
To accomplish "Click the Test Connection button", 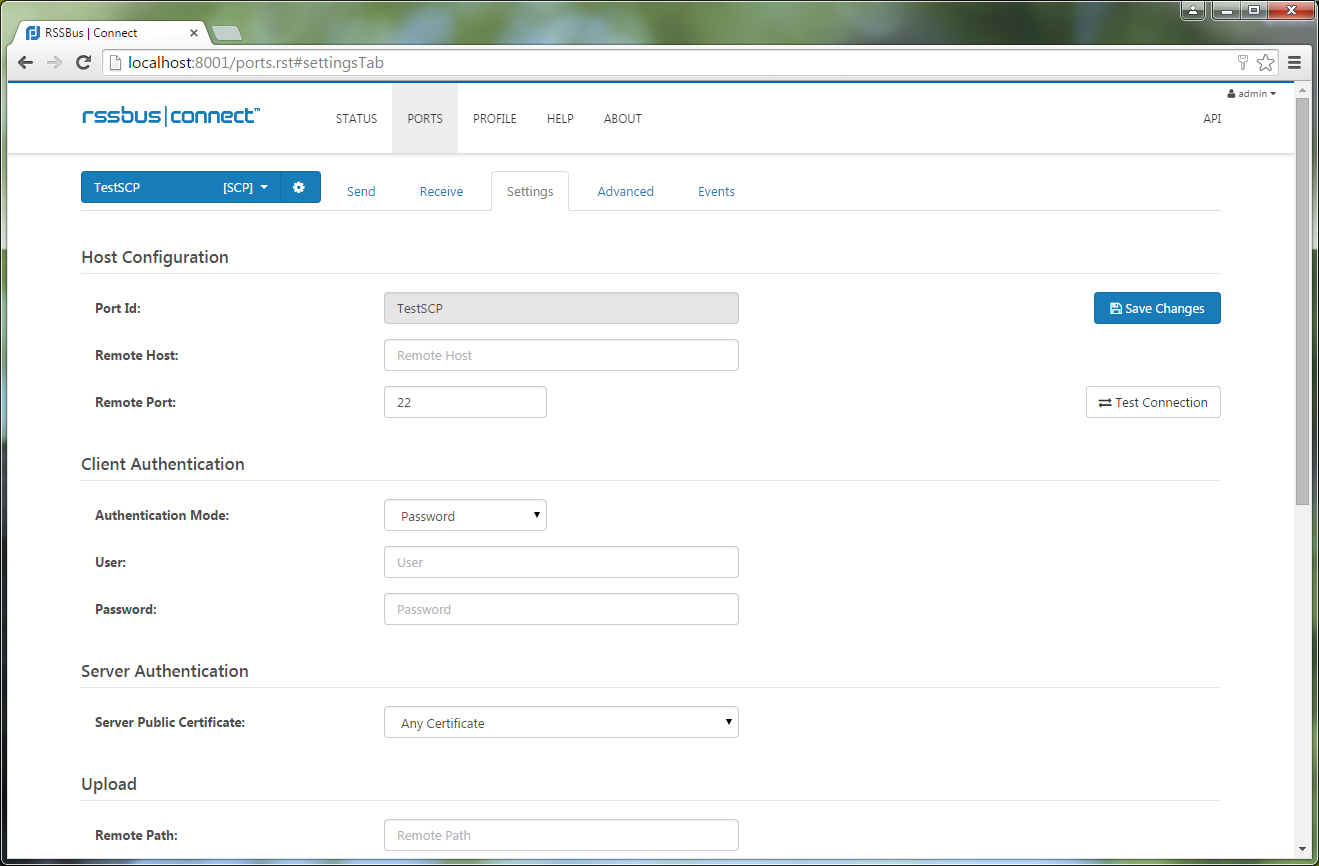I will 1153,403.
